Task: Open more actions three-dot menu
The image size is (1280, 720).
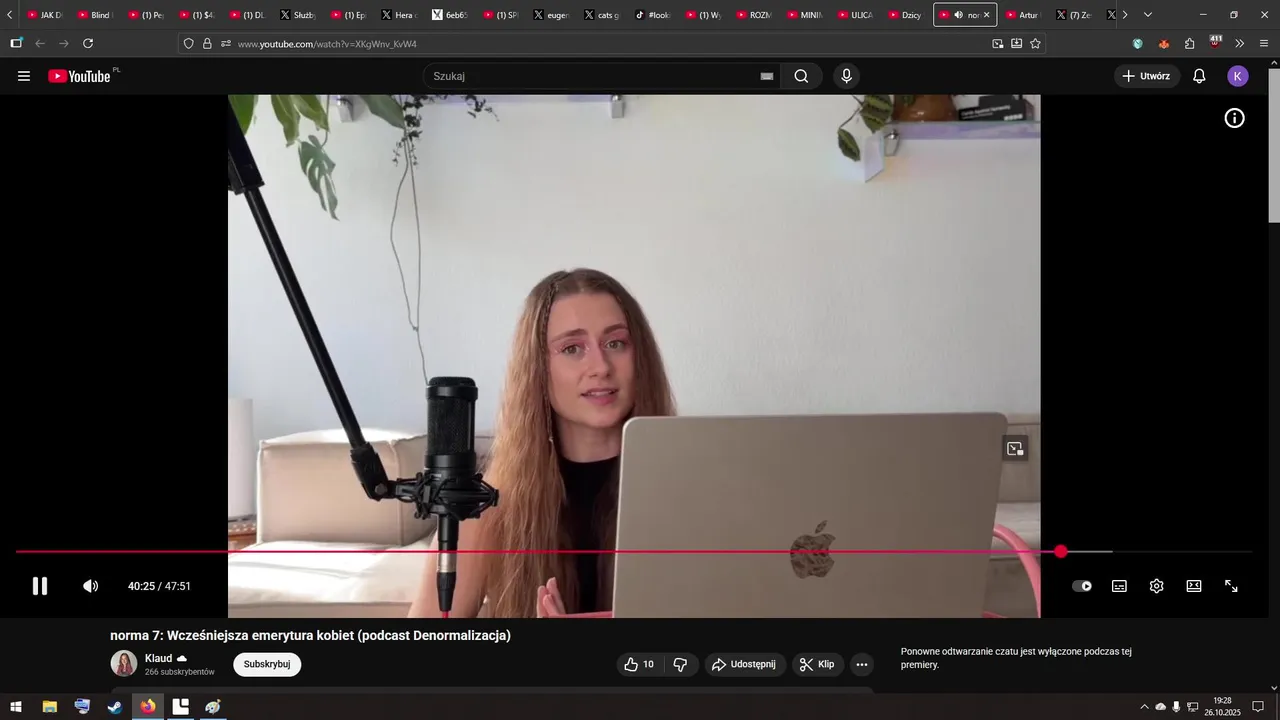Action: coord(862,664)
